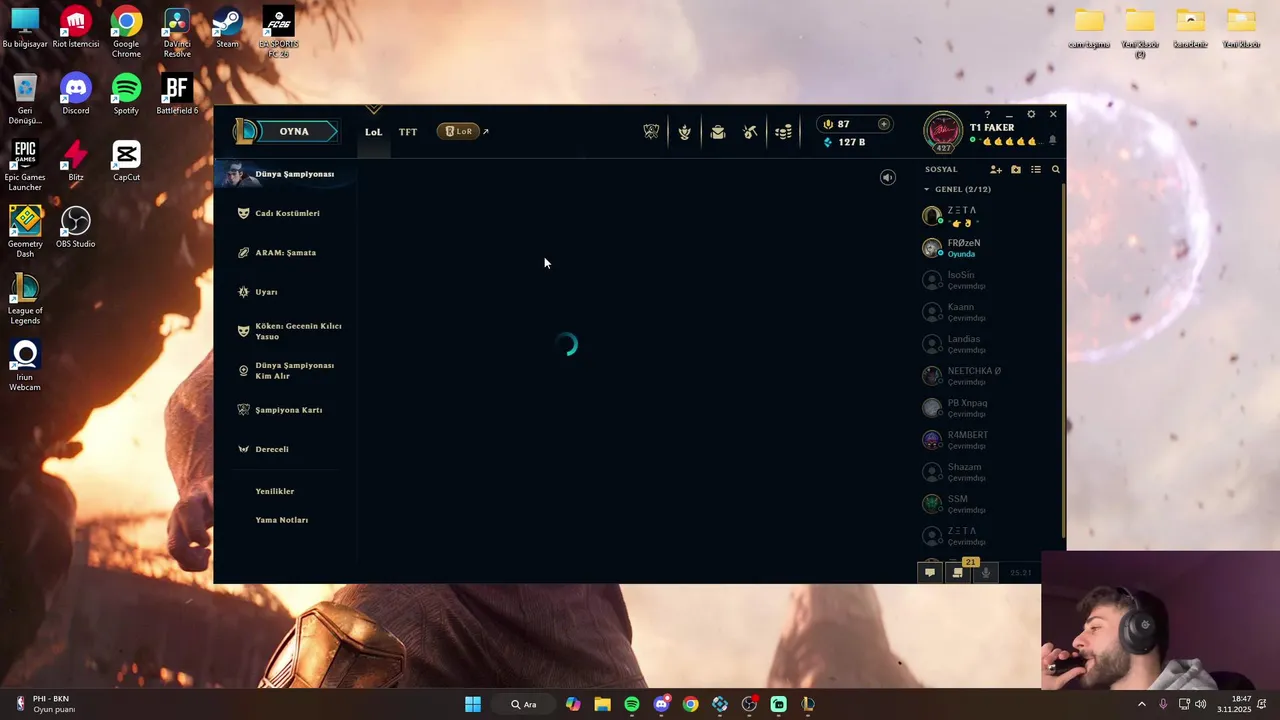Open friend list view options icon

tap(1036, 170)
